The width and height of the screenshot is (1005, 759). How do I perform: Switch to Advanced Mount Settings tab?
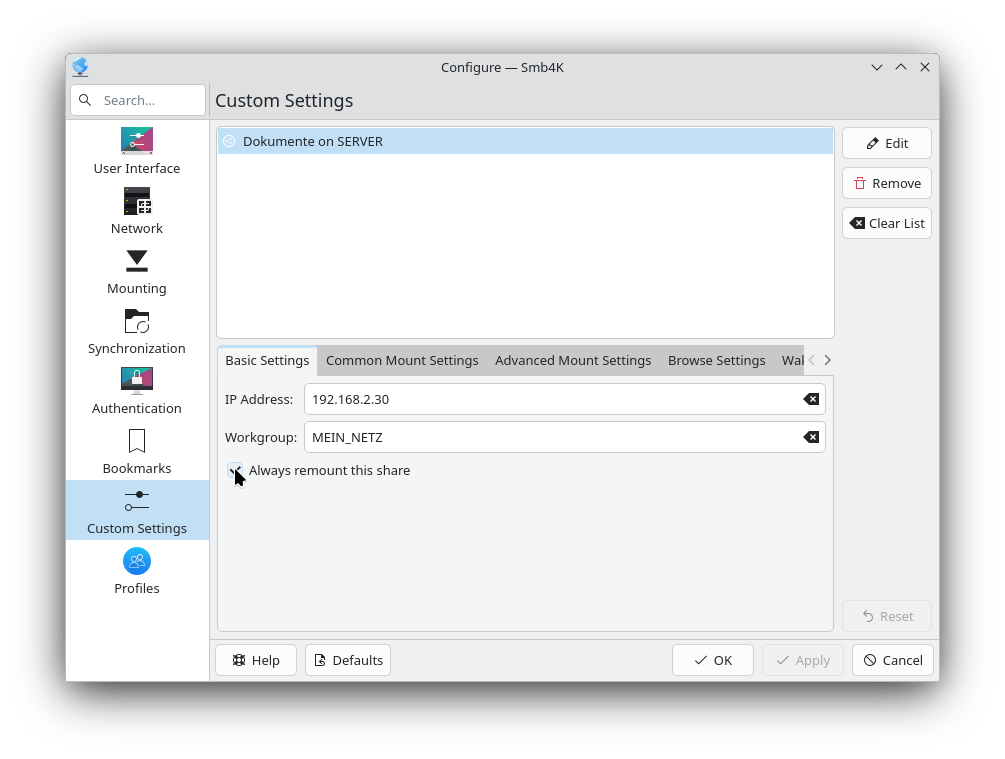tap(573, 360)
